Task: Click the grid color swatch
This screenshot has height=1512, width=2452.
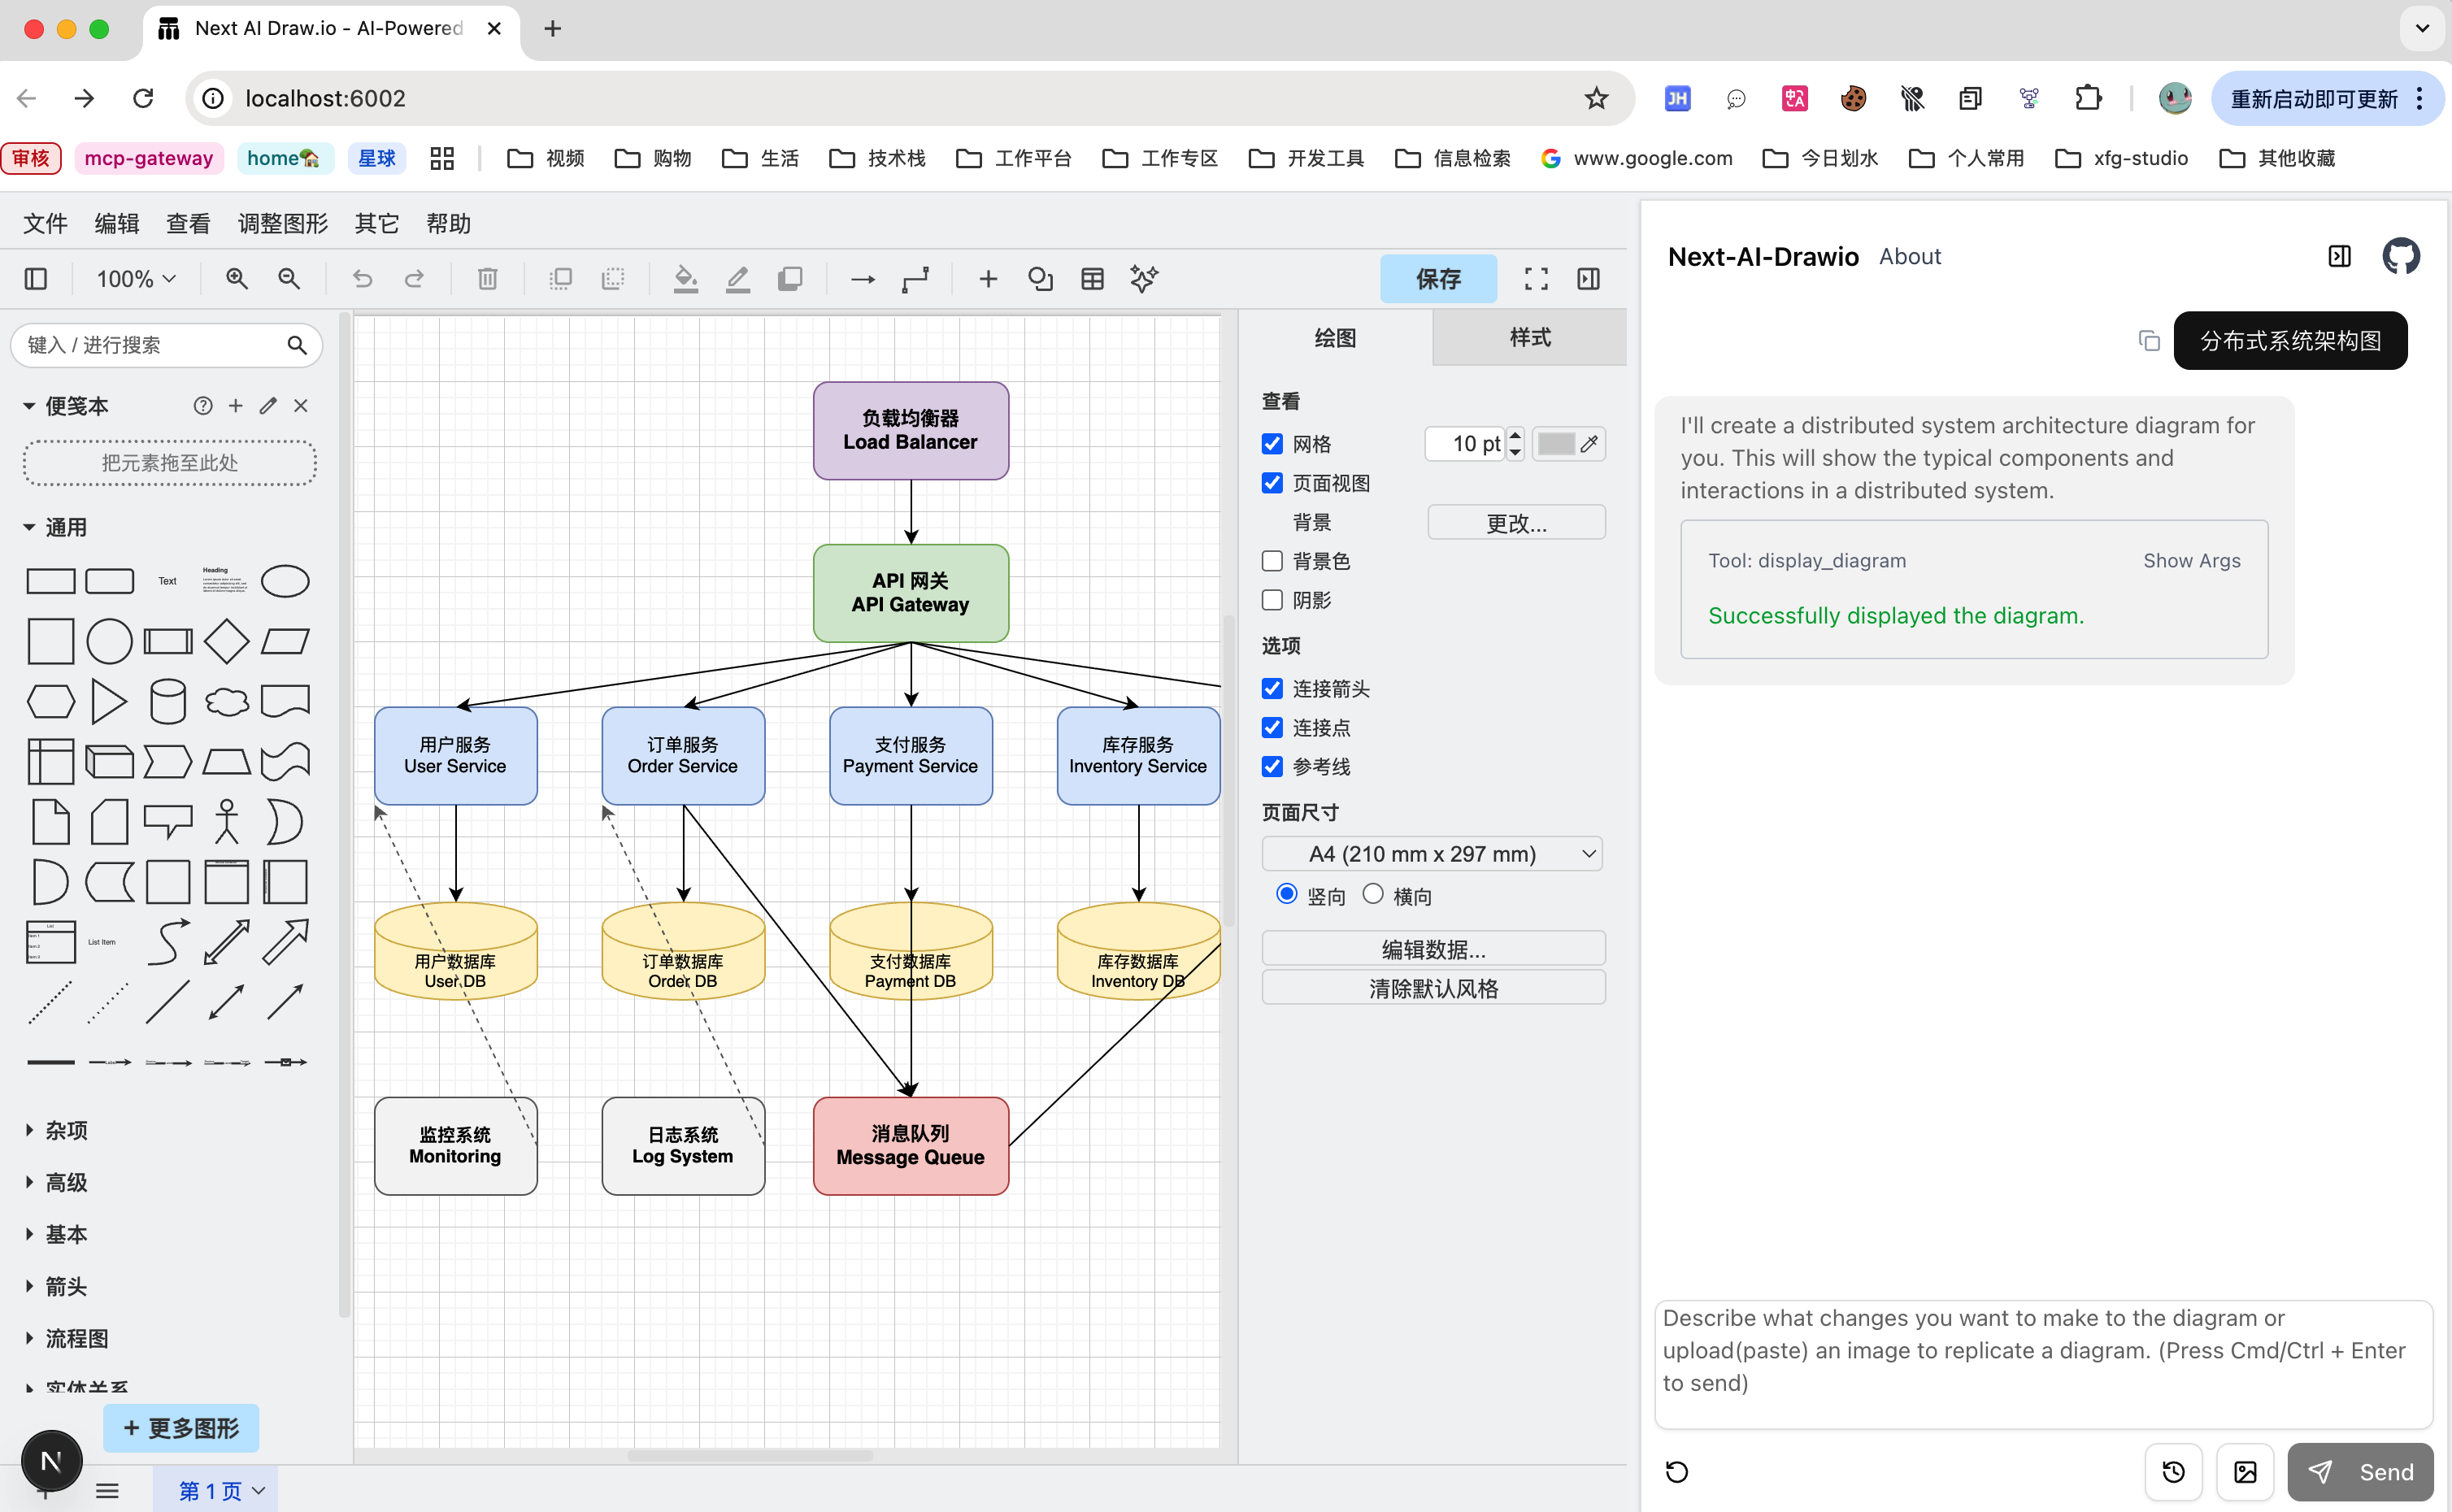Action: click(1556, 444)
